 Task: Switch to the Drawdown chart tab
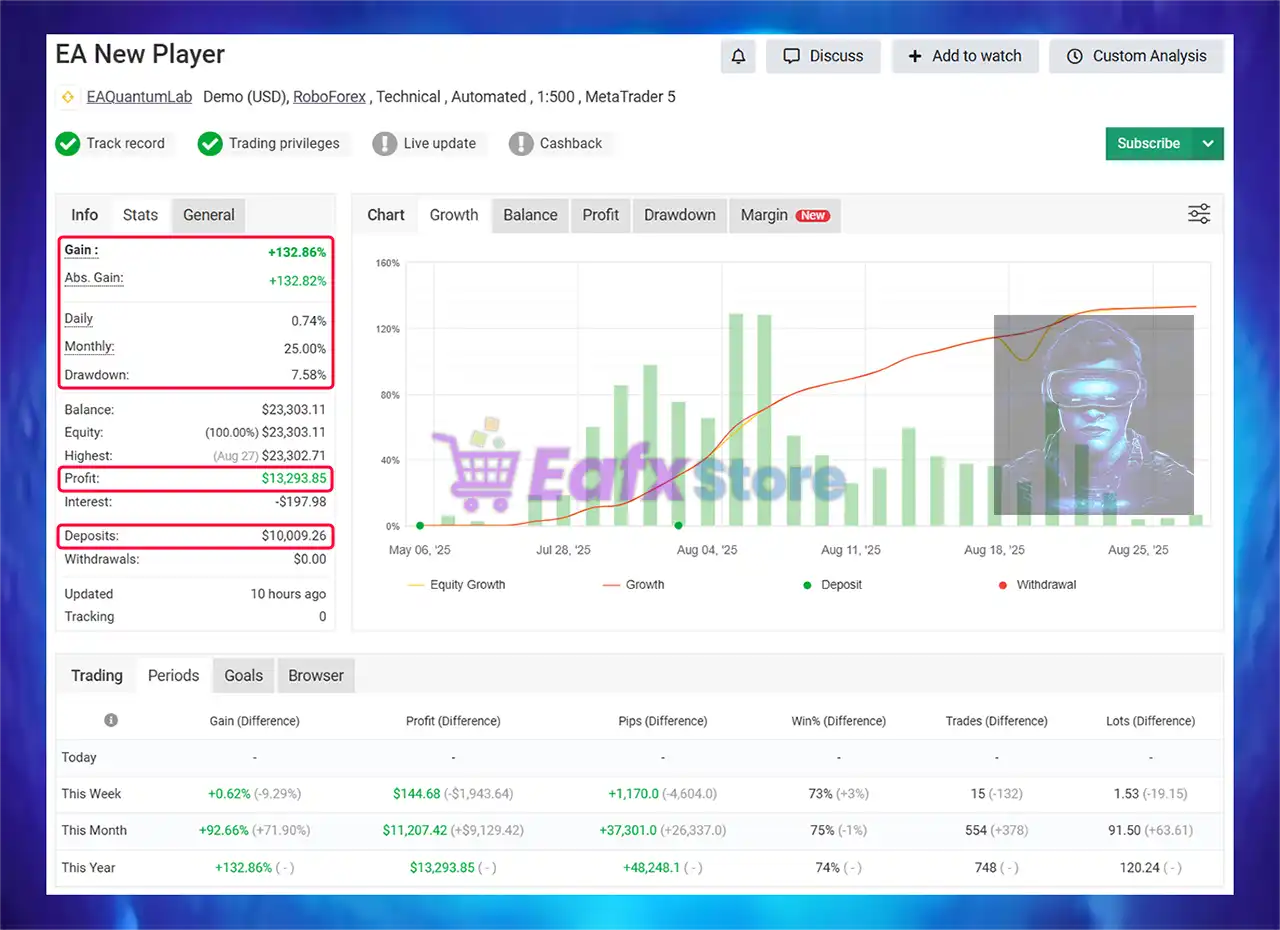[680, 215]
